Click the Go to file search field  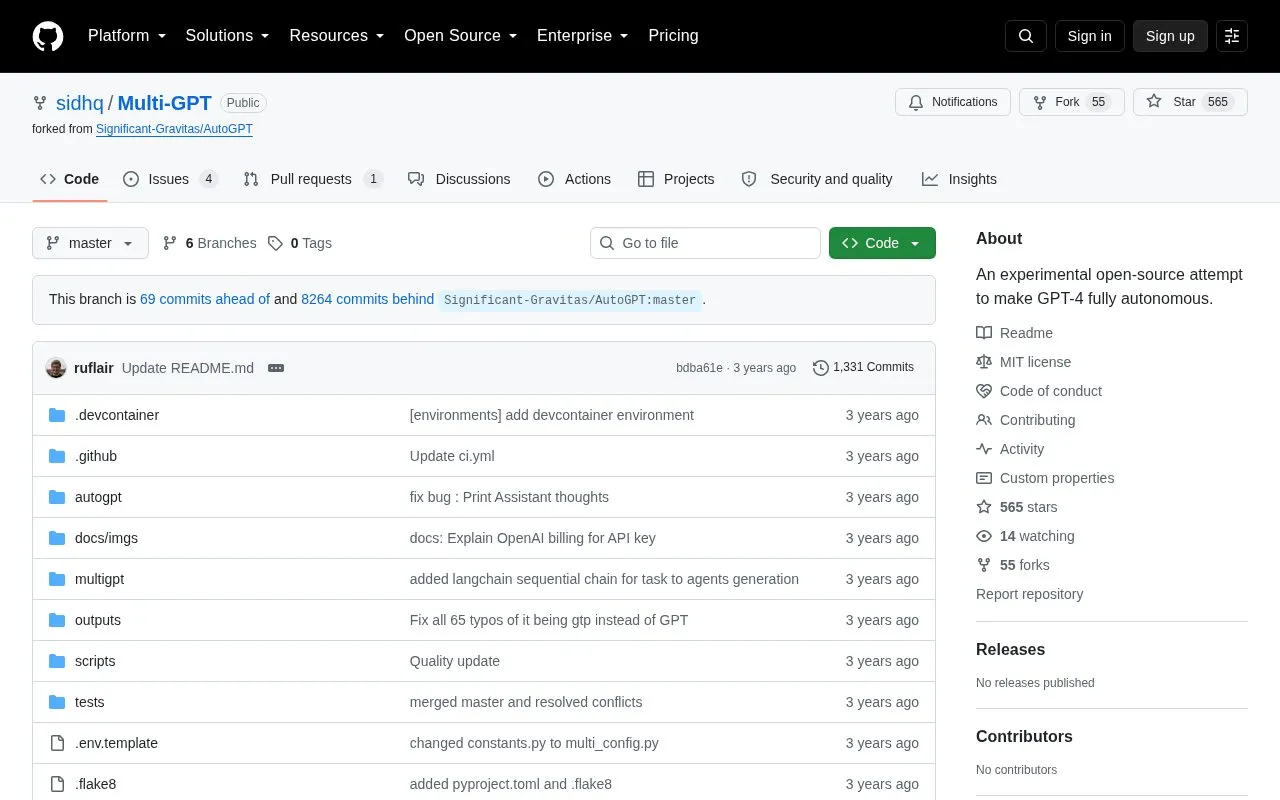tap(705, 243)
